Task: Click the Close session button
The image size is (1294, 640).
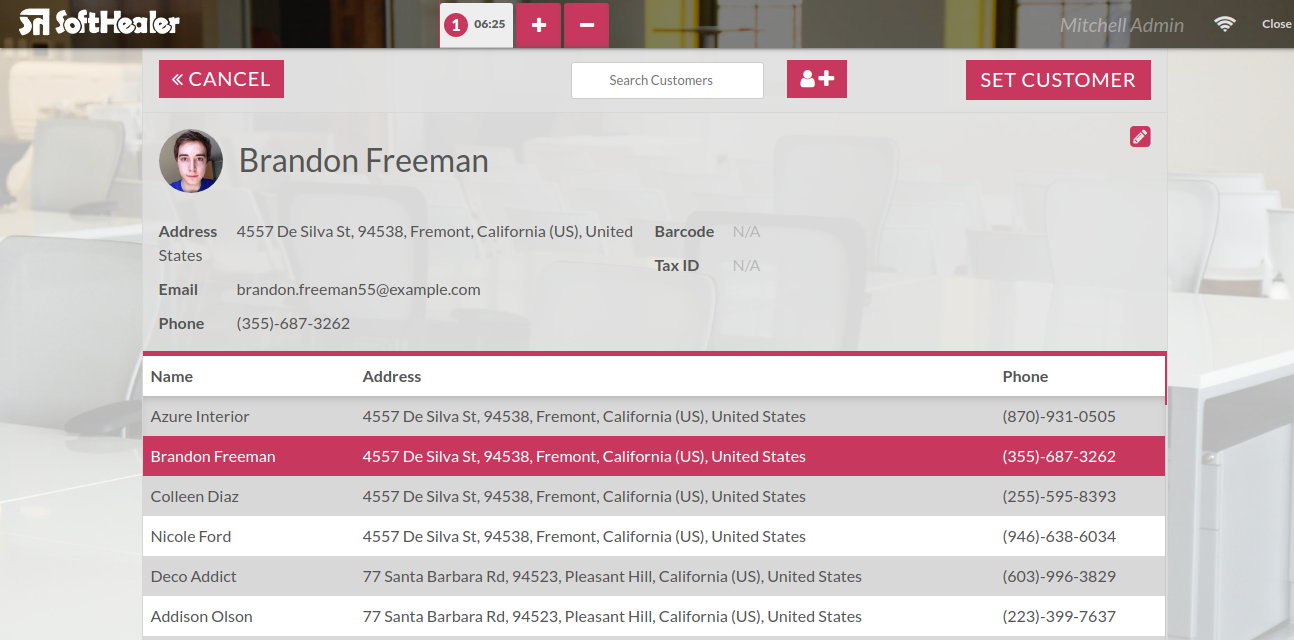Action: tap(1276, 24)
